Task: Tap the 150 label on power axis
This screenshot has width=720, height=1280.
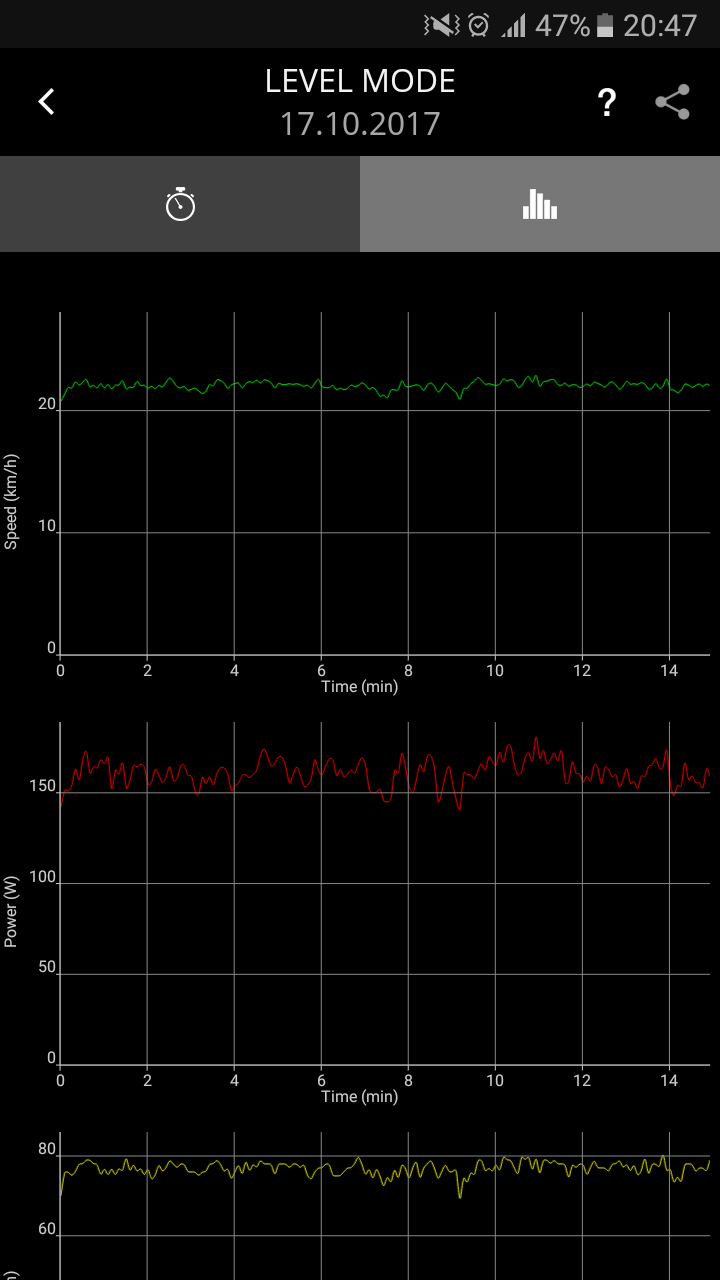Action: pyautogui.click(x=43, y=787)
